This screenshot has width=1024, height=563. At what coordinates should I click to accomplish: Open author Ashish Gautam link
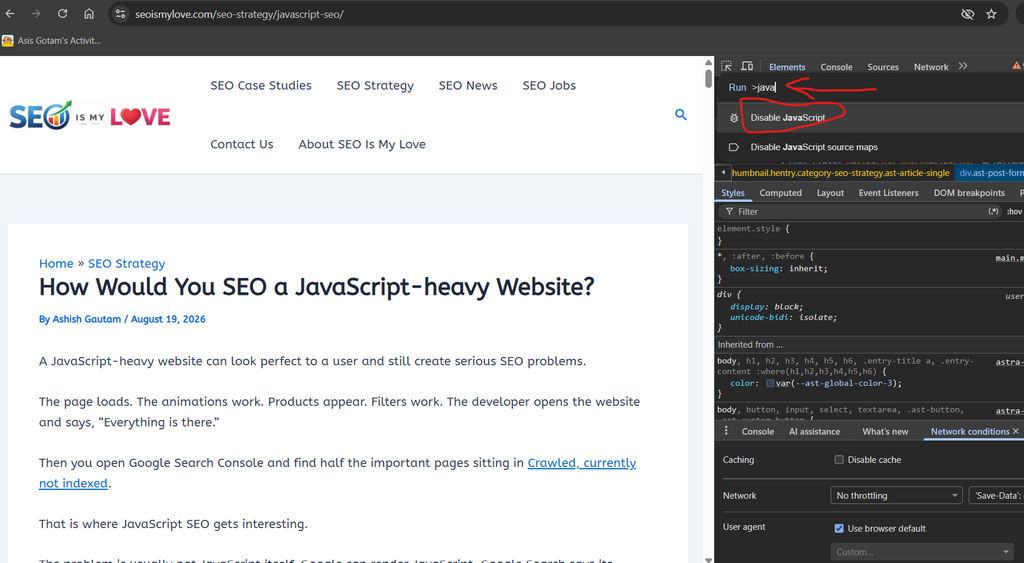87,319
